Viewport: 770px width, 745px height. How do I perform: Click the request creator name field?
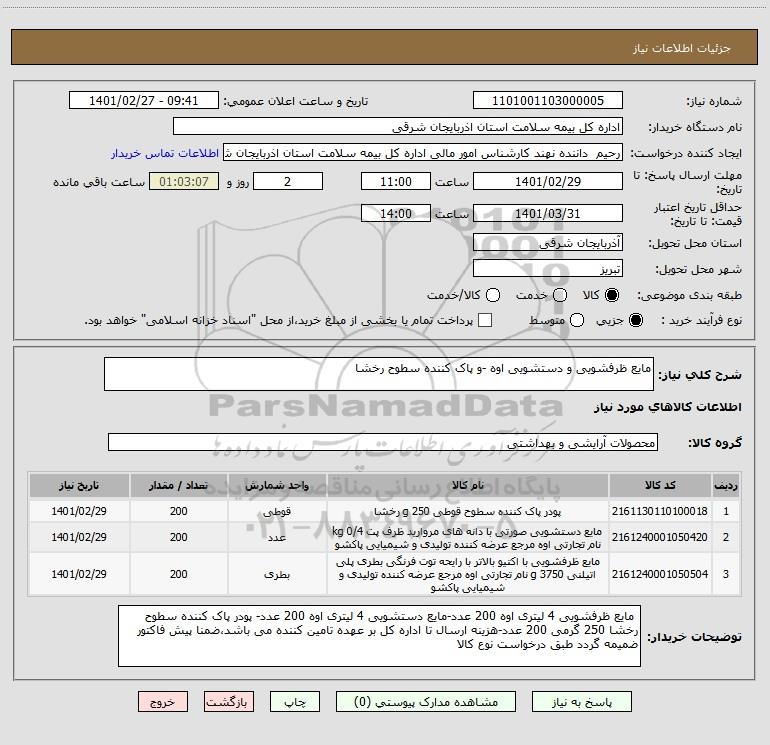click(423, 153)
